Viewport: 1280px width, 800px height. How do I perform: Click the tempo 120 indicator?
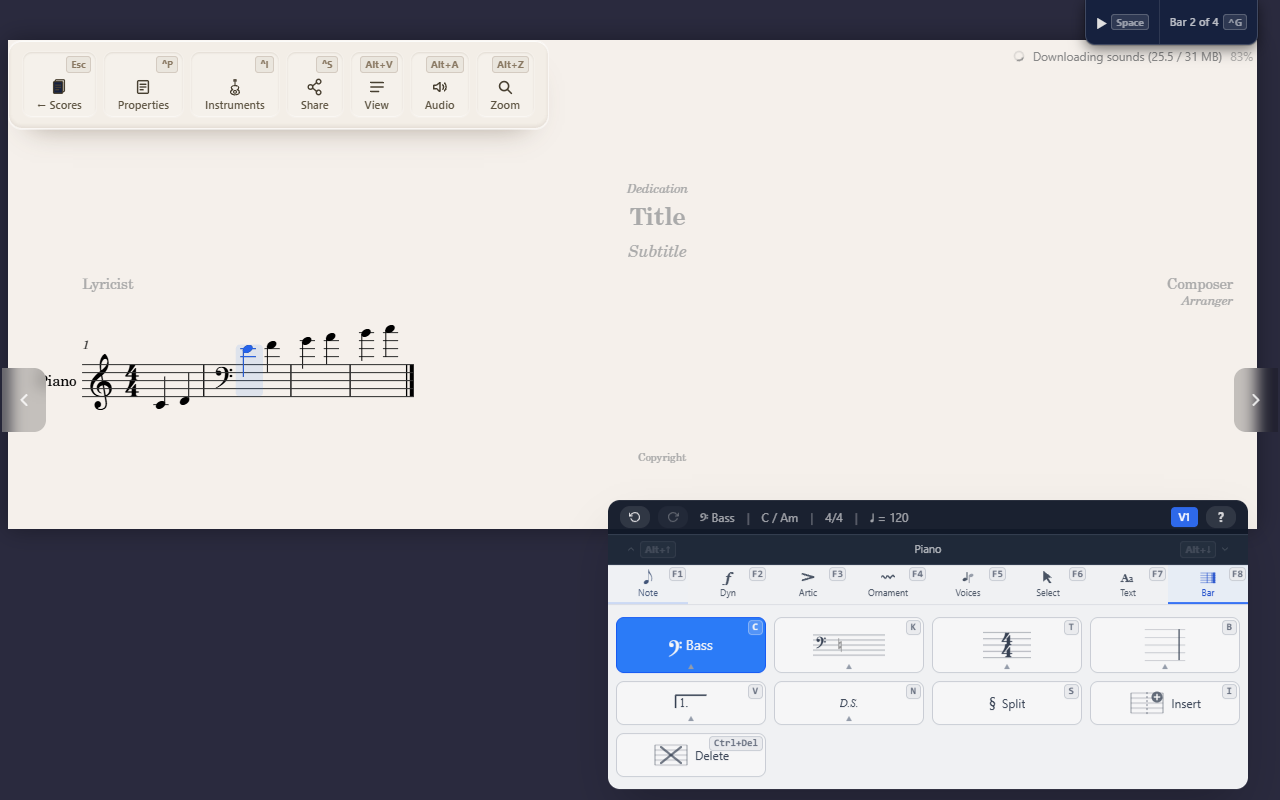click(x=889, y=518)
